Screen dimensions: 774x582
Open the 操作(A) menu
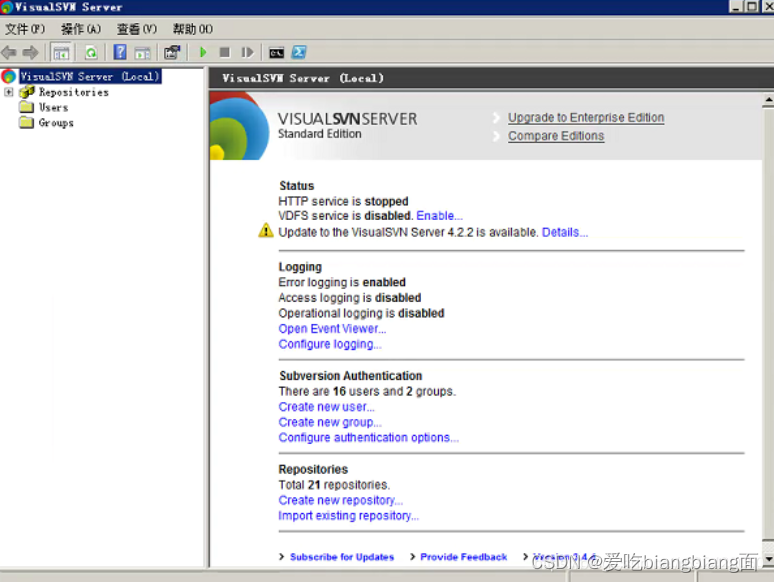tap(81, 29)
